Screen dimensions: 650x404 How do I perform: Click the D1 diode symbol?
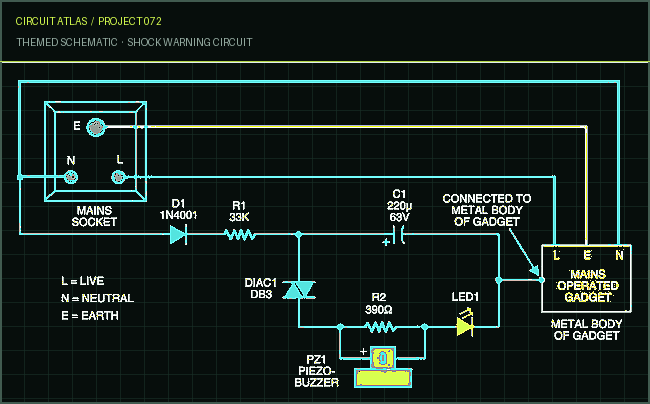coord(179,235)
